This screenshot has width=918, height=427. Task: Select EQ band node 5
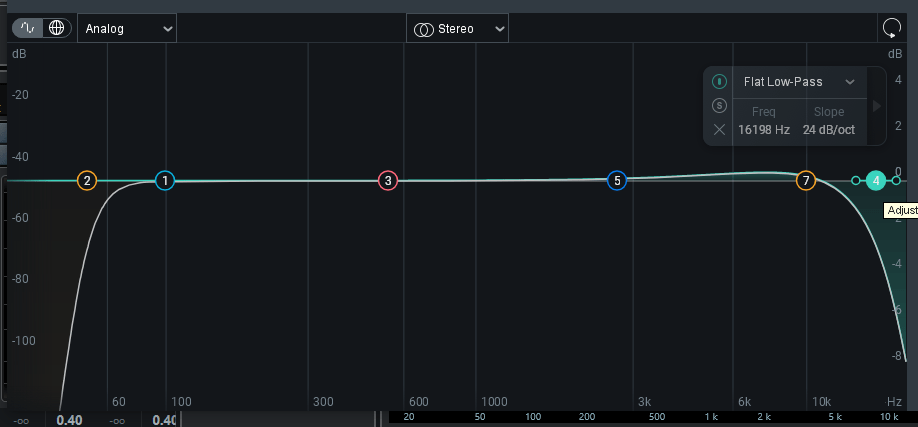pyautogui.click(x=617, y=181)
